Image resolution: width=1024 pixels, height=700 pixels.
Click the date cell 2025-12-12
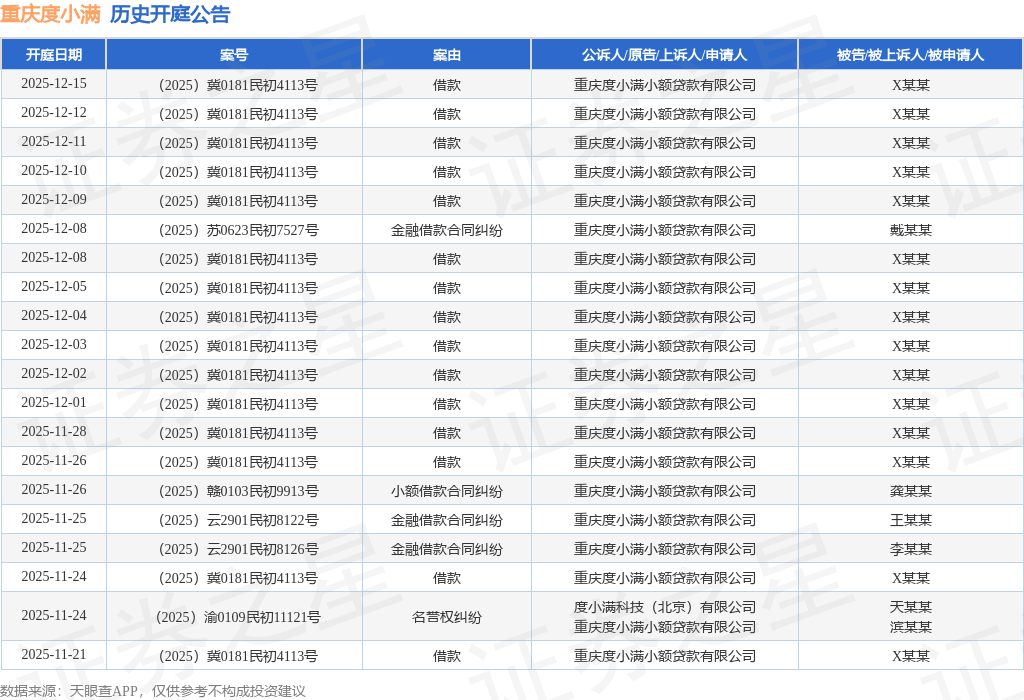pos(54,113)
